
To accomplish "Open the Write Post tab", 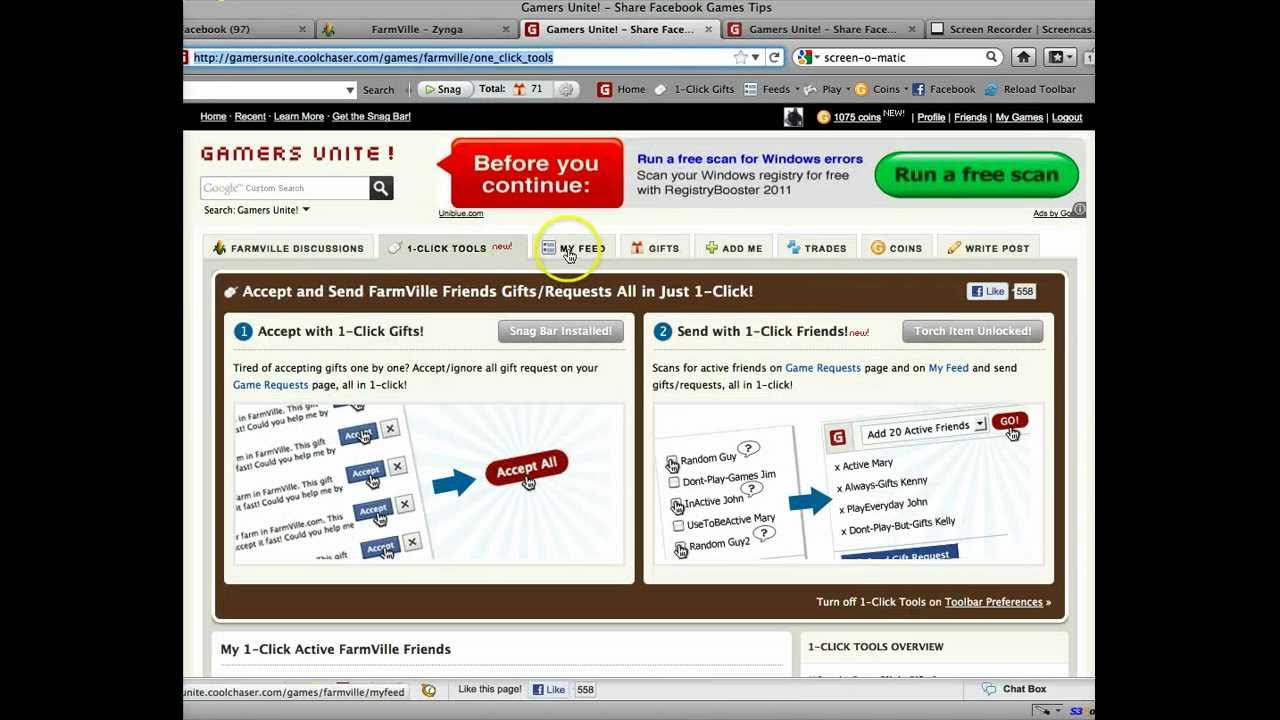I will (989, 248).
